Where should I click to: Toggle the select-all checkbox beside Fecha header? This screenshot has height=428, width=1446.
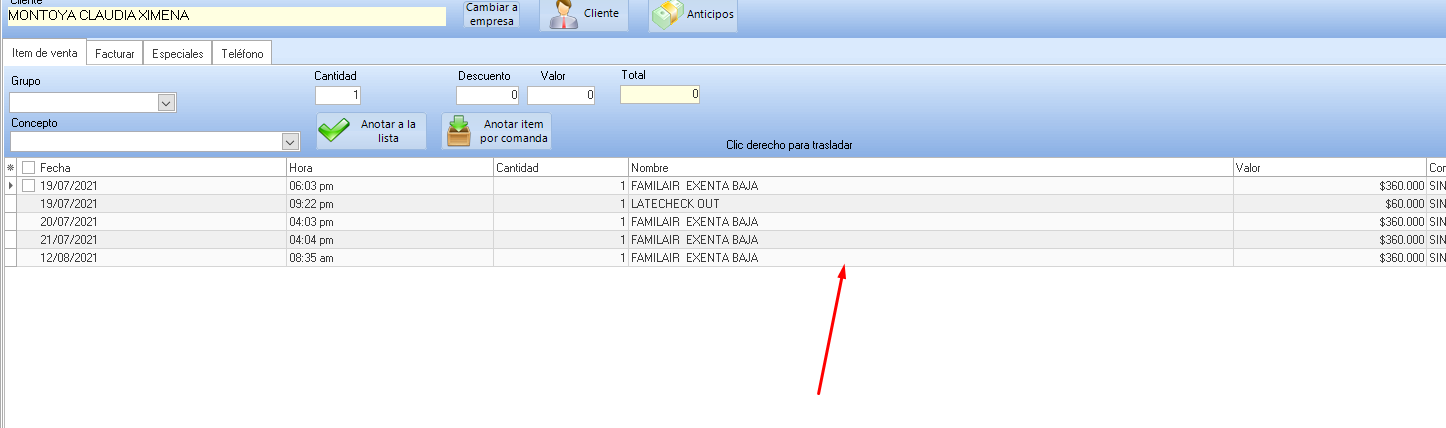coord(29,168)
